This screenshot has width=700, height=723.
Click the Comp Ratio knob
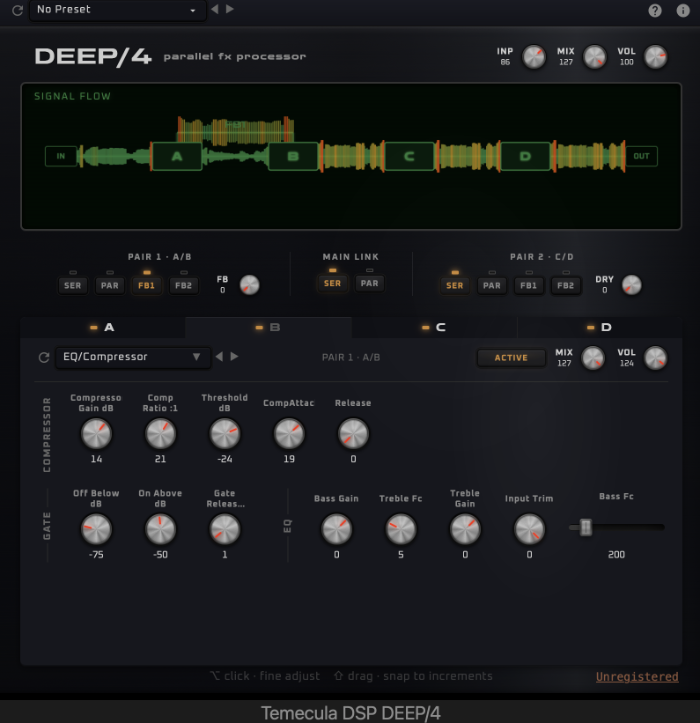click(160, 433)
